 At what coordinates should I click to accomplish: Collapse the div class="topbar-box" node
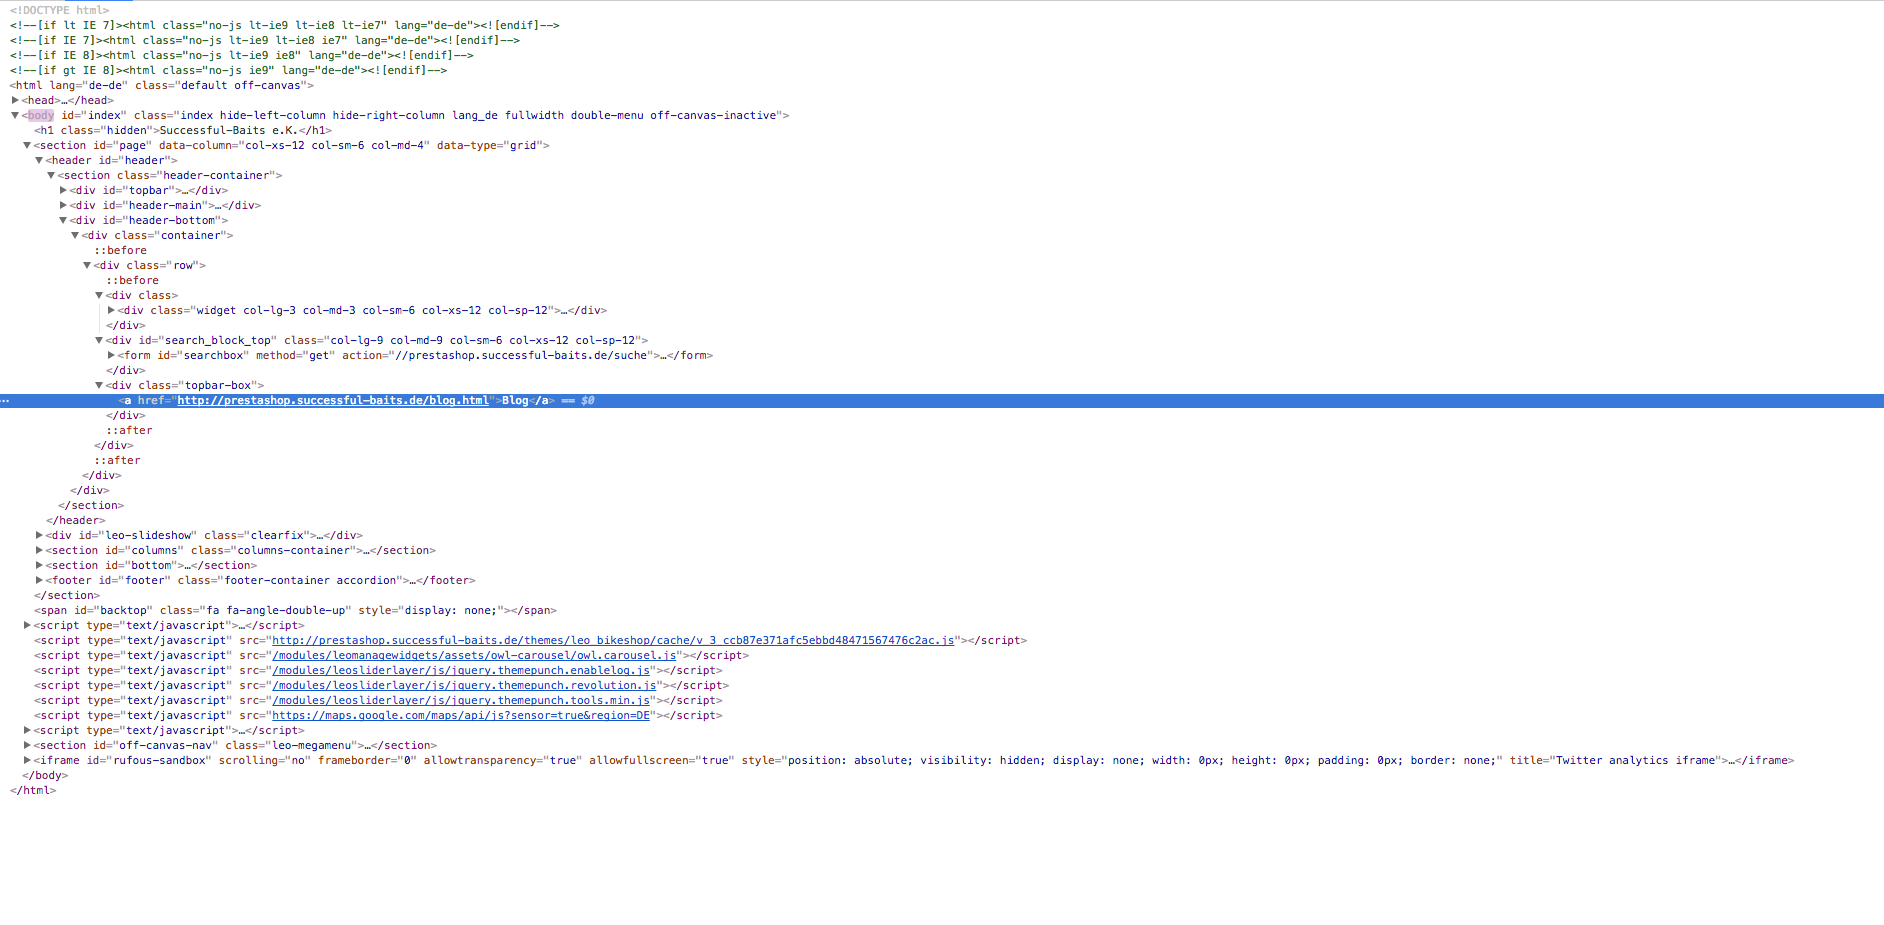click(99, 385)
